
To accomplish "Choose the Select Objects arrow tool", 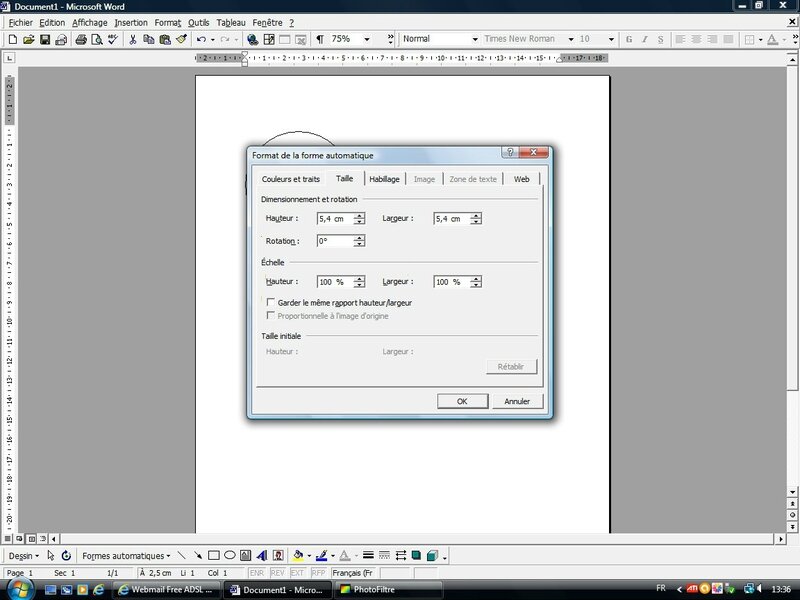I will coord(51,555).
